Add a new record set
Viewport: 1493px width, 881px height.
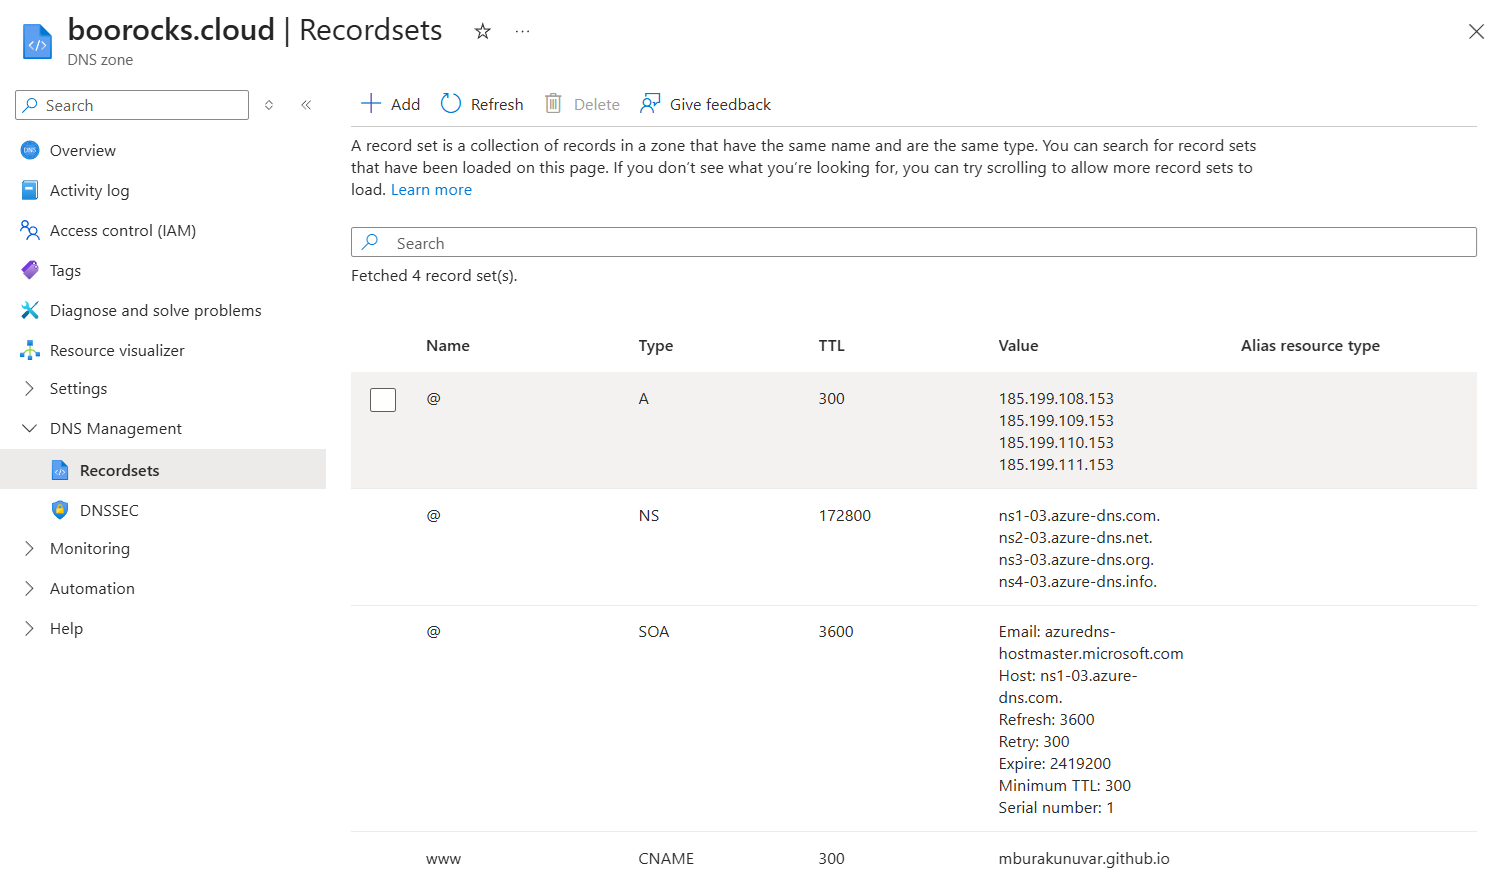click(x=390, y=104)
